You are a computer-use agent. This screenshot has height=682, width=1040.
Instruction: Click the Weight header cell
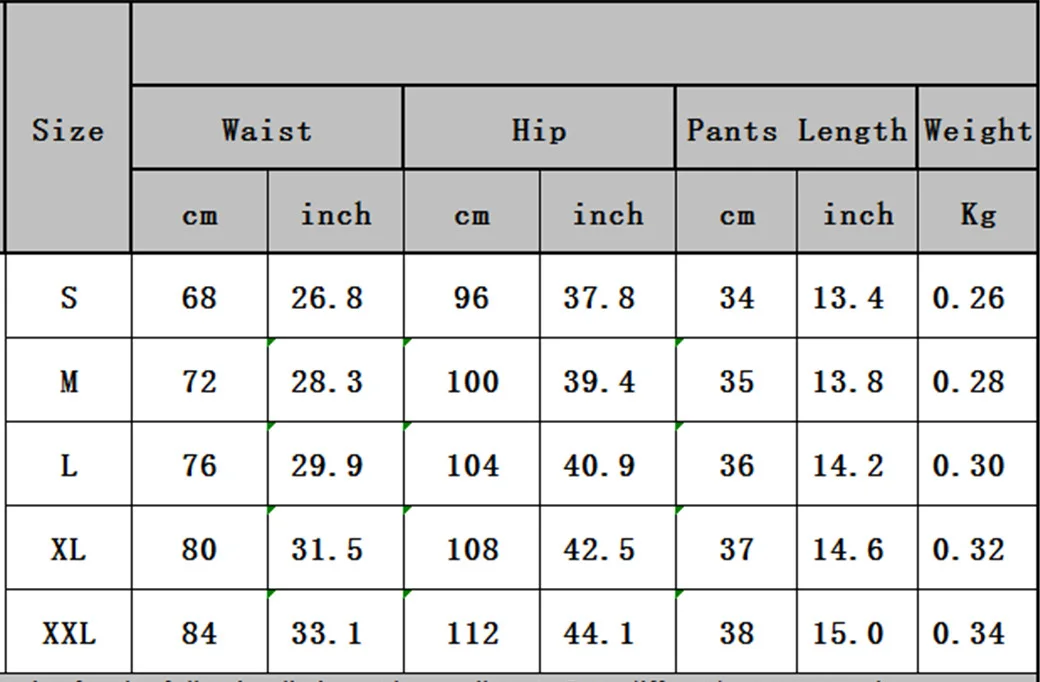pos(978,127)
